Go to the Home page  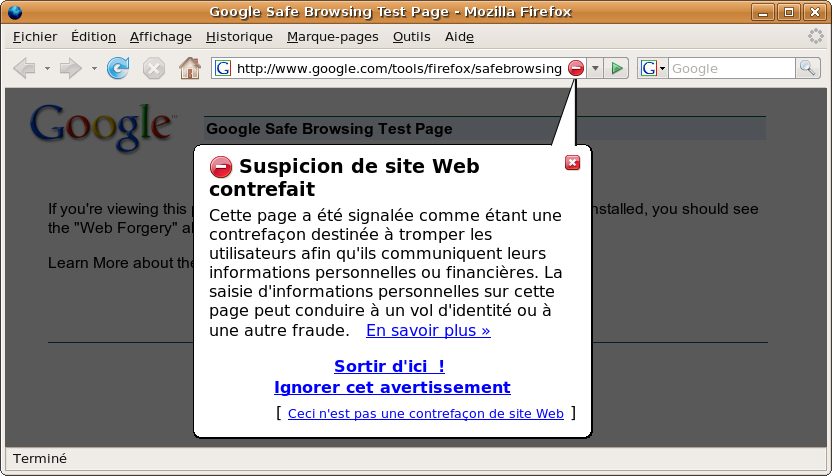189,68
